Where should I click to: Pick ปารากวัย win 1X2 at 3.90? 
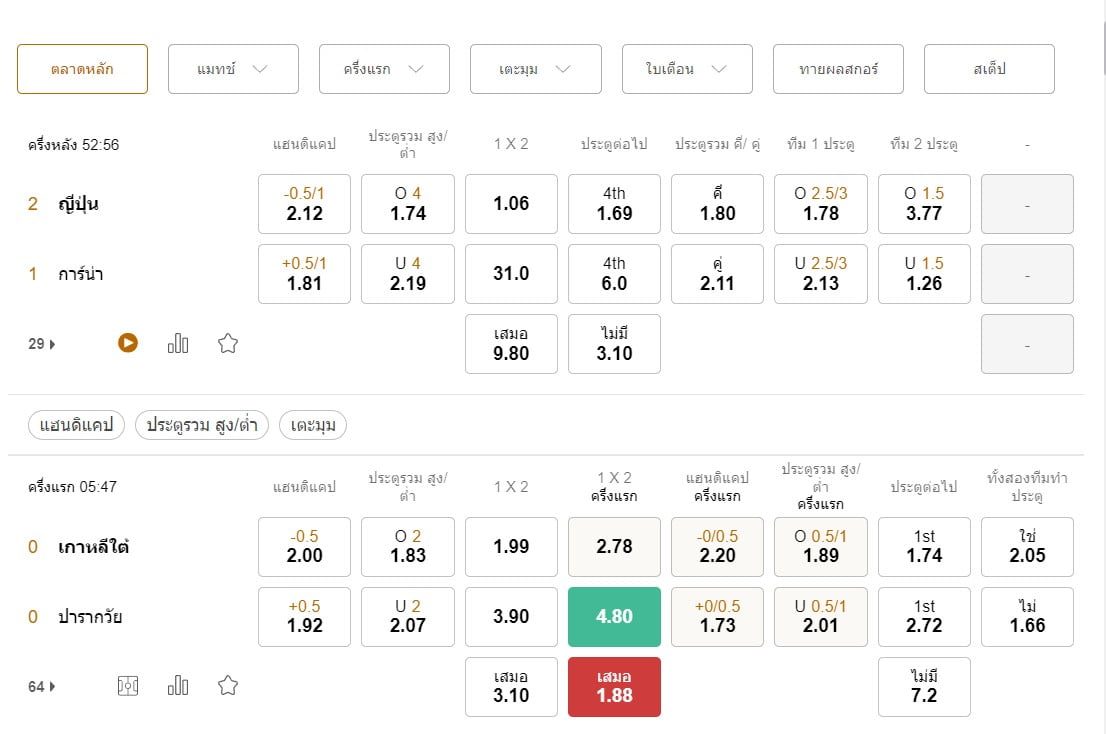511,617
